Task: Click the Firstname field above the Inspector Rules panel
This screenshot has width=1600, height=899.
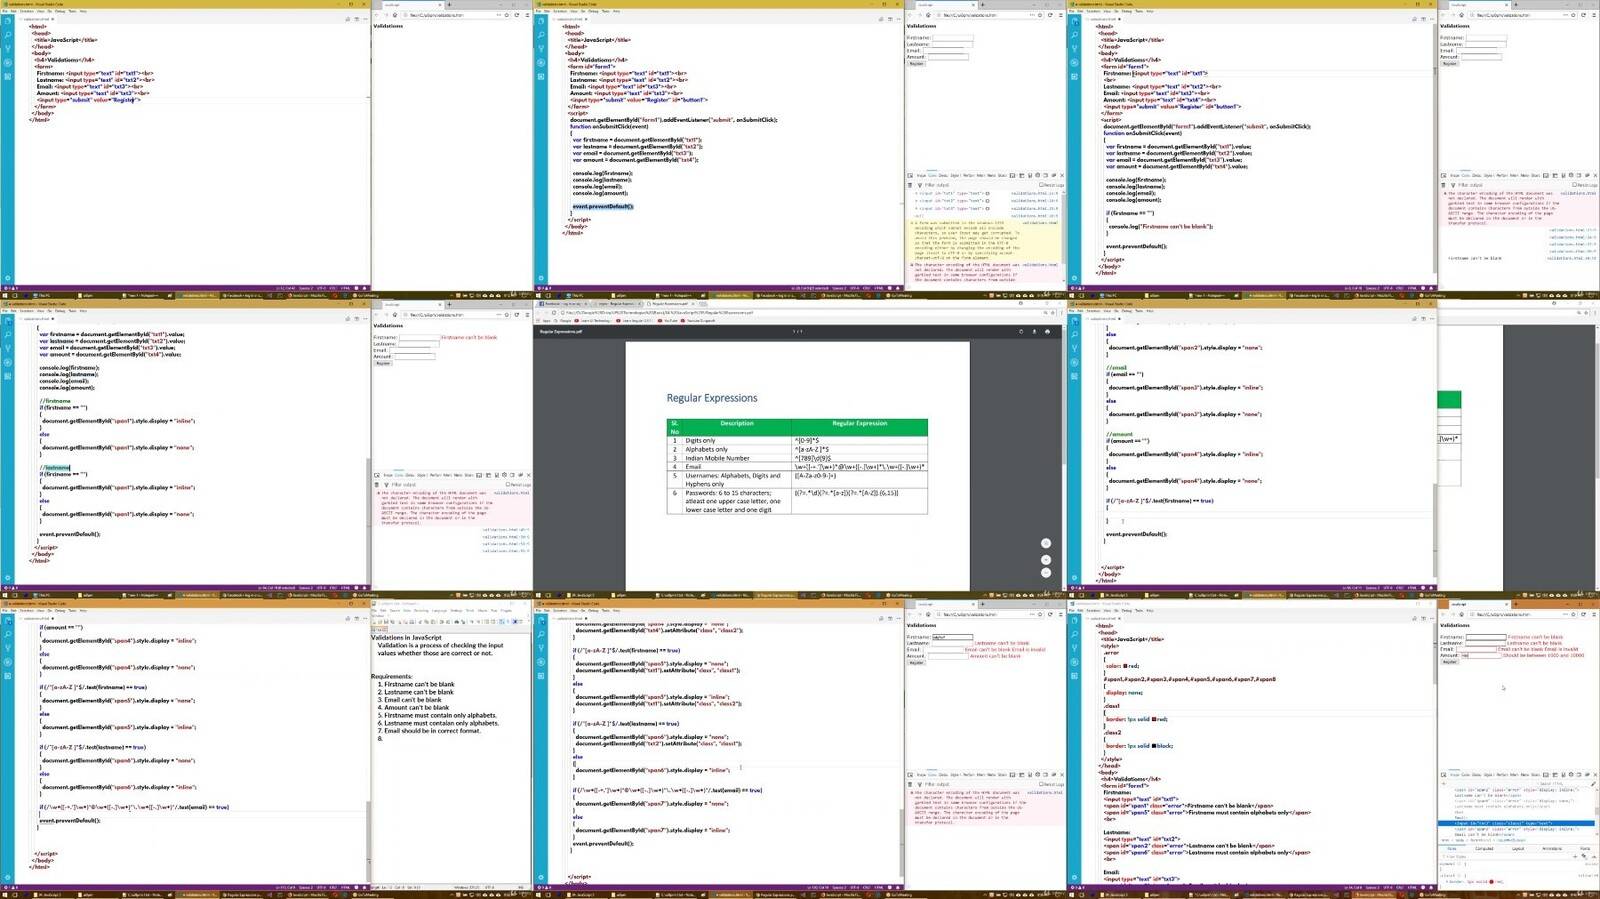Action: point(1486,637)
